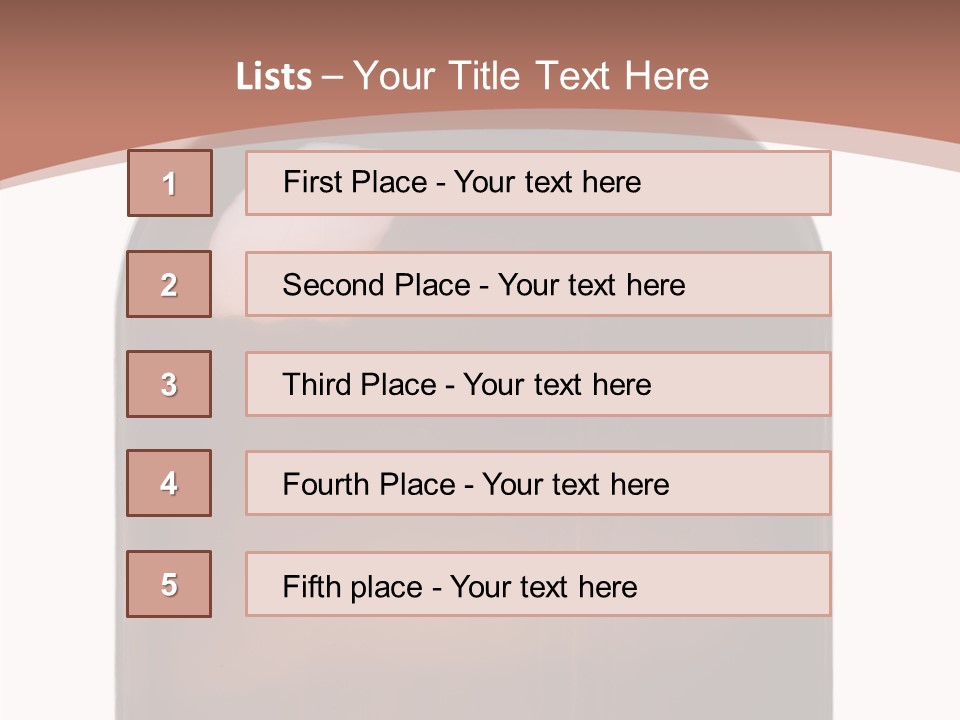
Task: Click 'Your text here' in Fifth place row
Action: [x=543, y=586]
